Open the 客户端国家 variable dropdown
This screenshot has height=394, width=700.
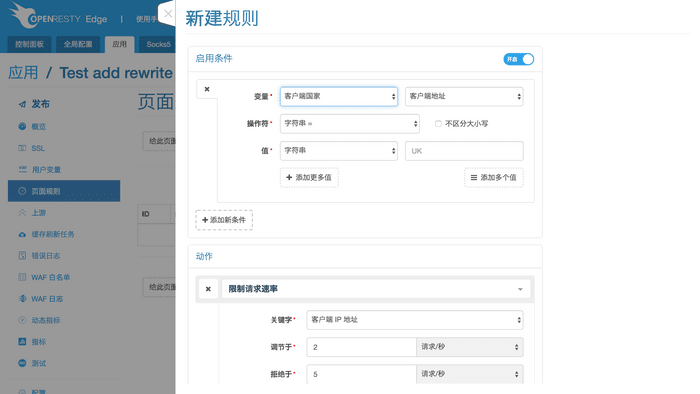[339, 96]
